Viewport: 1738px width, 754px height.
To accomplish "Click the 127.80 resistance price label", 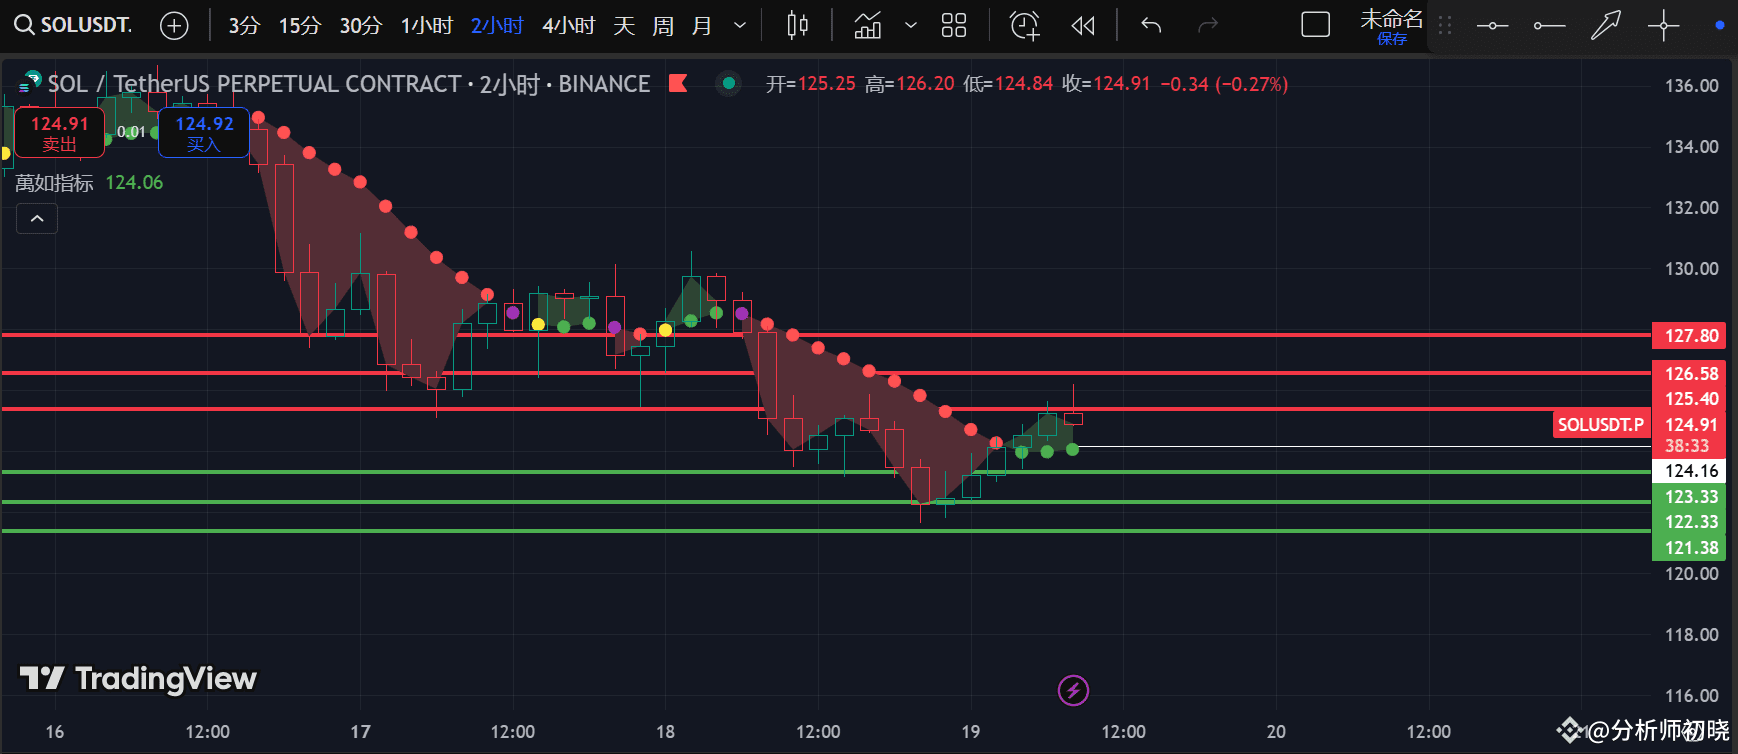I will pyautogui.click(x=1691, y=336).
